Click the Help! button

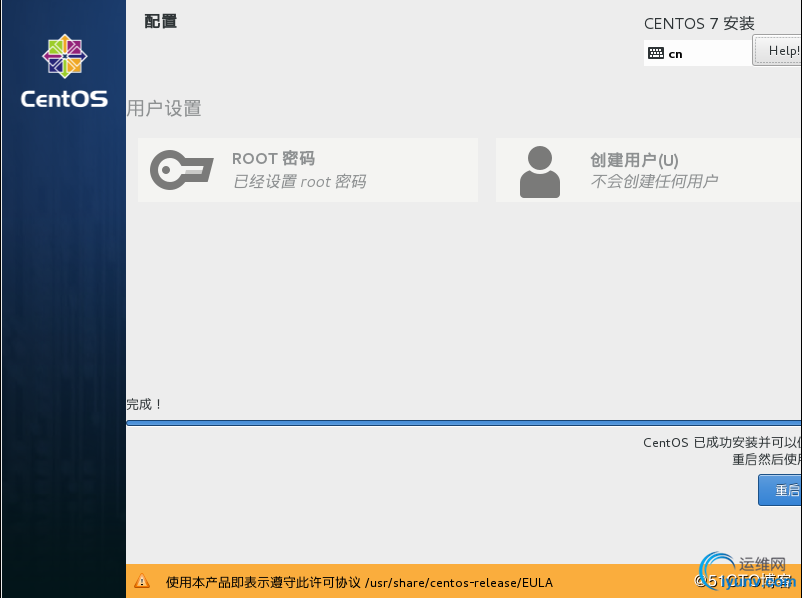(777, 51)
